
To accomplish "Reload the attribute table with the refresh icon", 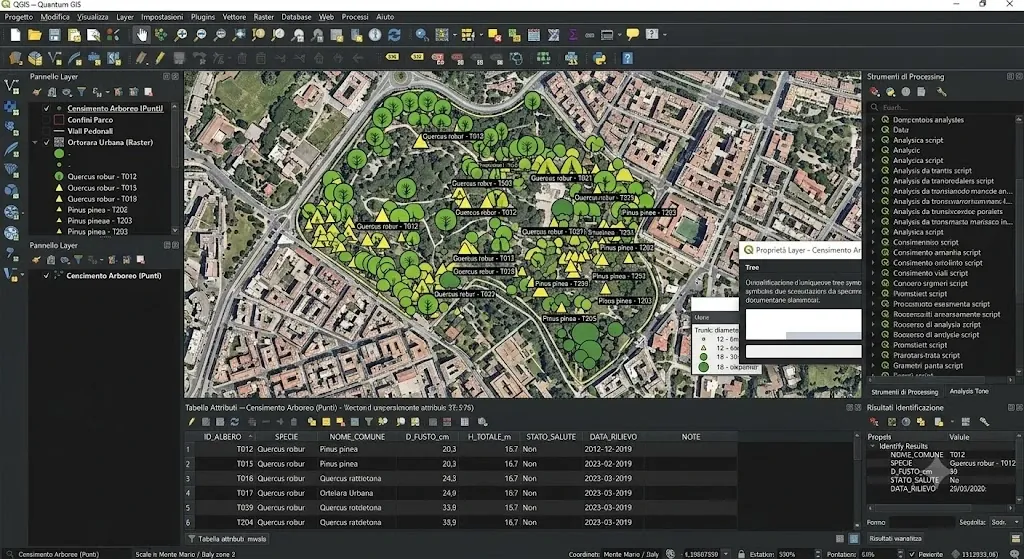I will (x=234, y=422).
